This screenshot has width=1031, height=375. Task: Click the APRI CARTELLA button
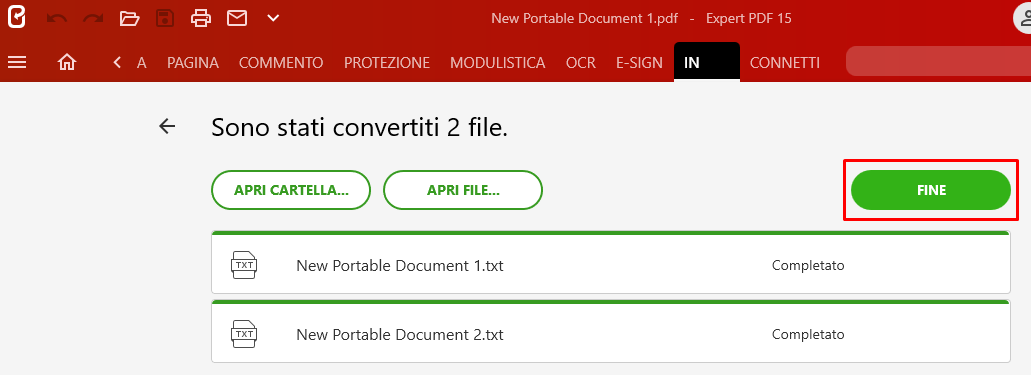coord(291,190)
